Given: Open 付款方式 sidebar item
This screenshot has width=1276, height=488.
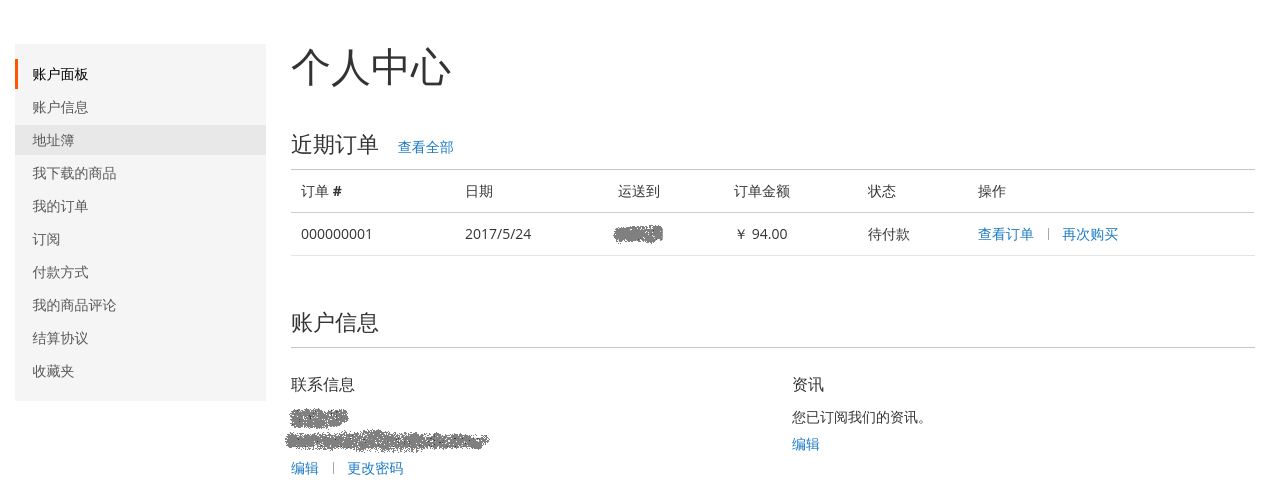Looking at the screenshot, I should [x=140, y=272].
